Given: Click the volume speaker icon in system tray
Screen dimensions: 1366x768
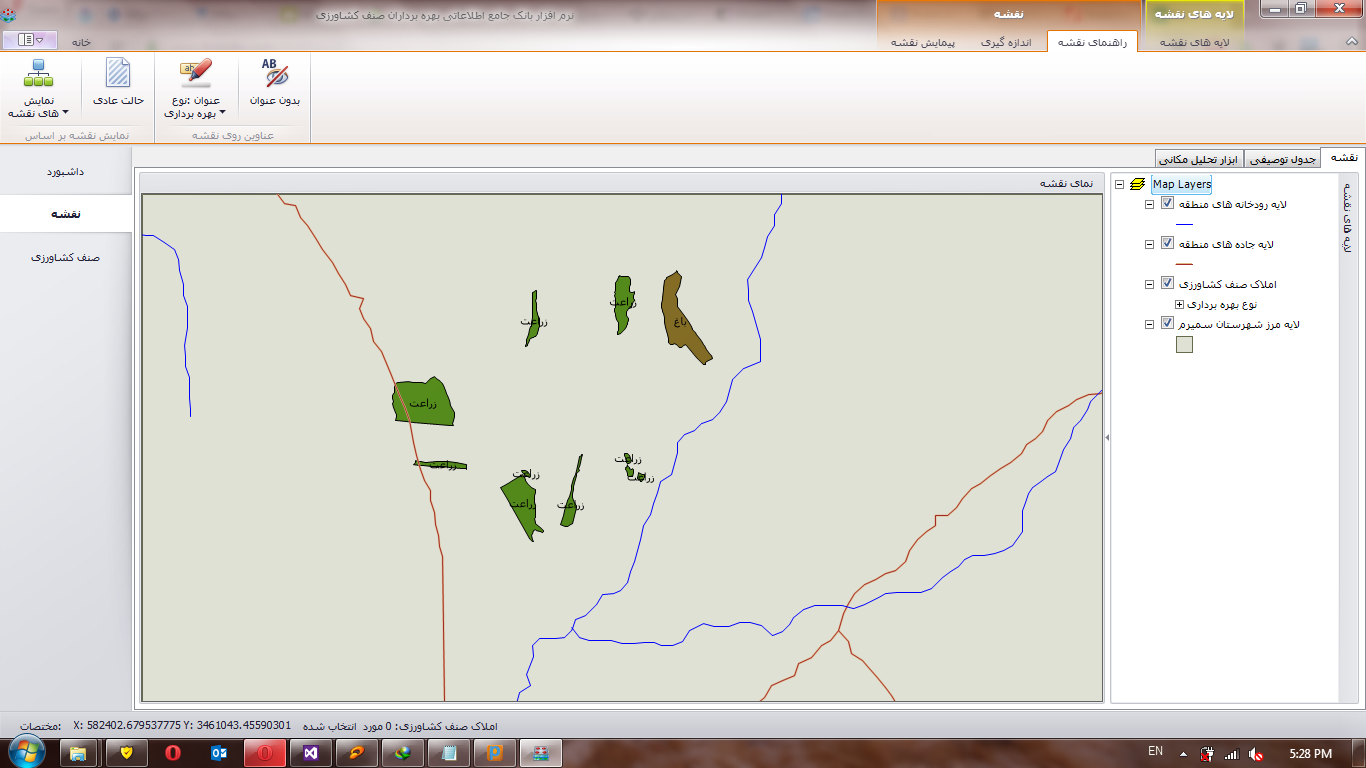Looking at the screenshot, I should (1256, 753).
